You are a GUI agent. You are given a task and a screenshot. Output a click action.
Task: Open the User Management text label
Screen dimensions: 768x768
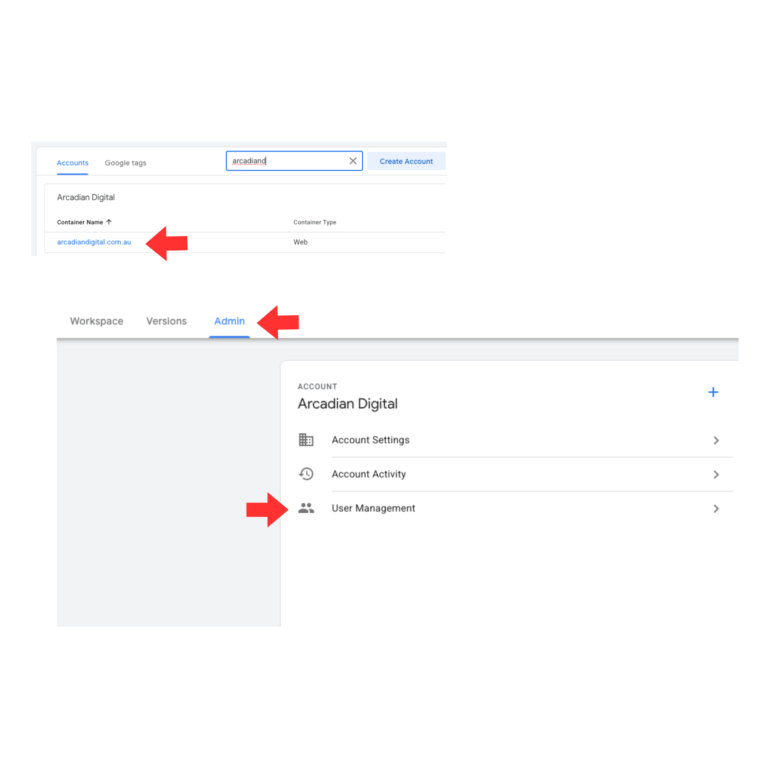click(x=373, y=508)
